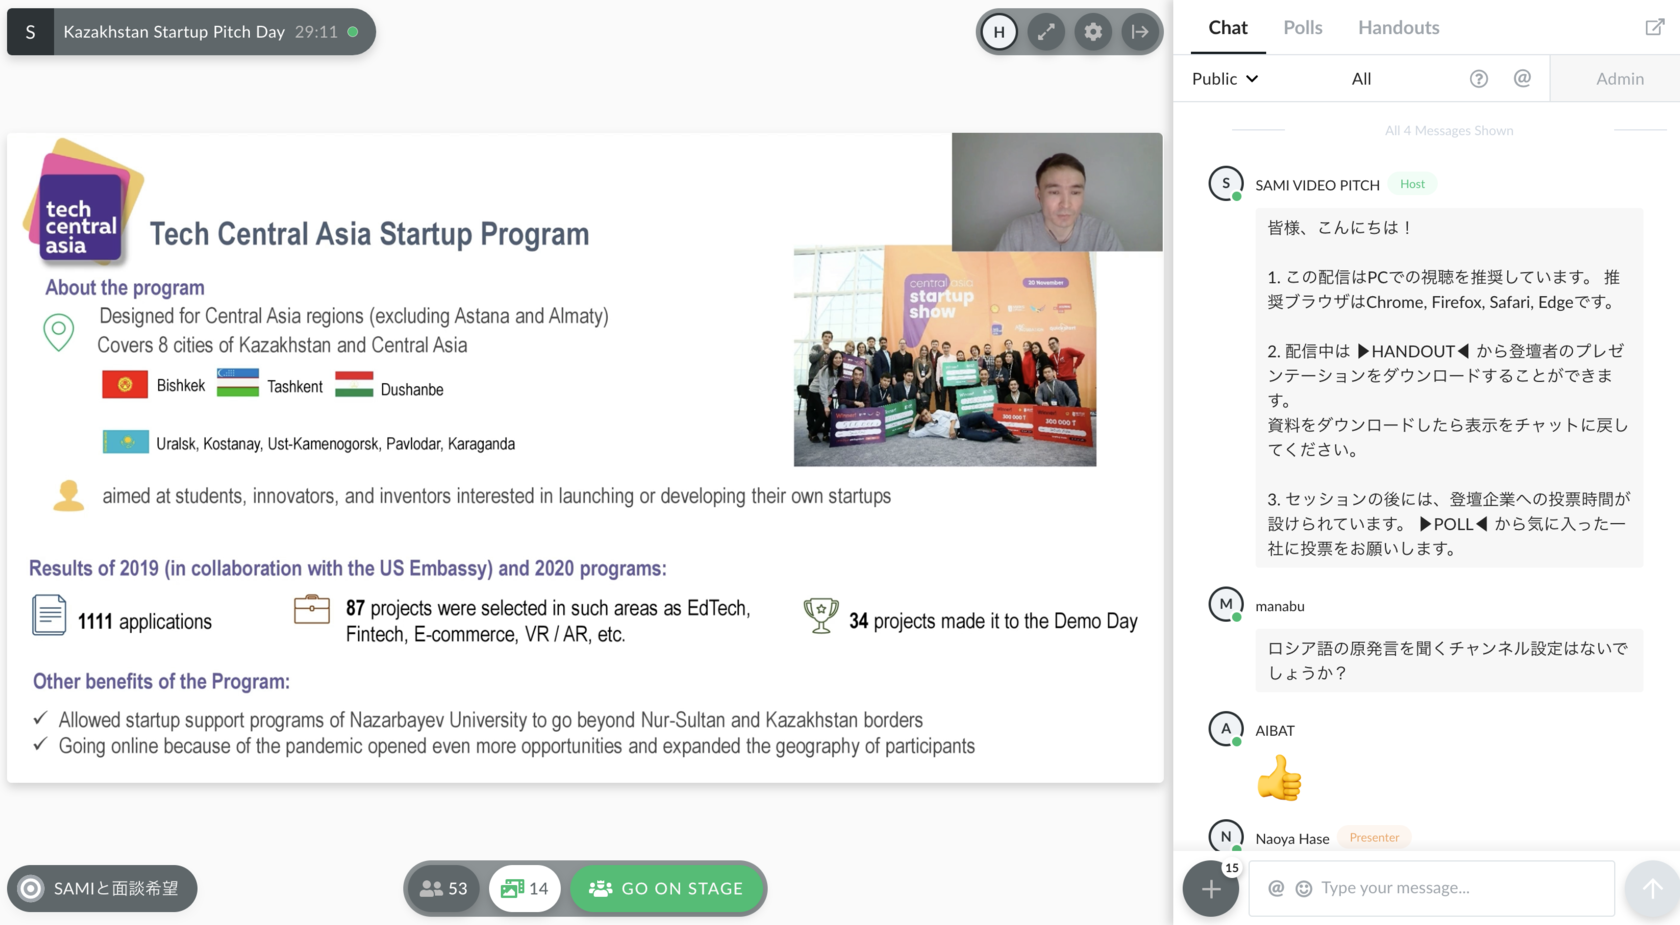The height and width of the screenshot is (925, 1680).
Task: Select the Admin chat tab
Action: [1620, 79]
